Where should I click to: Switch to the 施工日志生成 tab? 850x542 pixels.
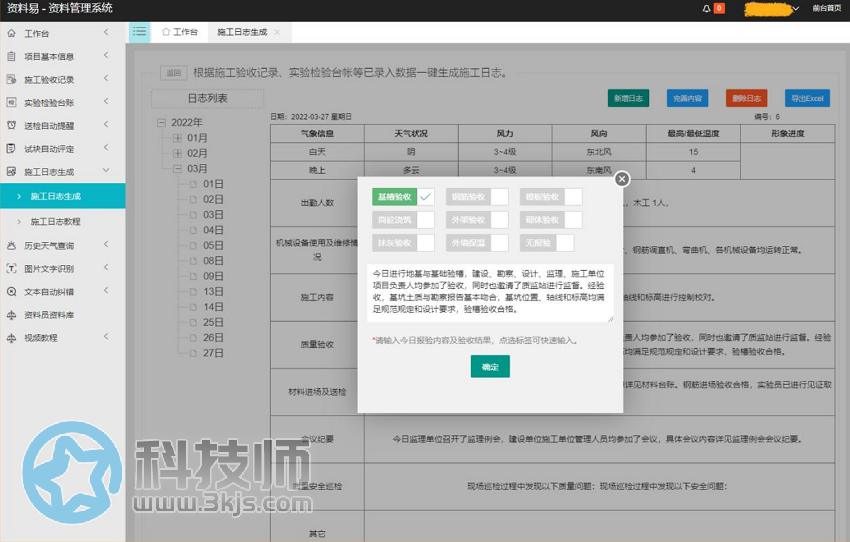249,32
